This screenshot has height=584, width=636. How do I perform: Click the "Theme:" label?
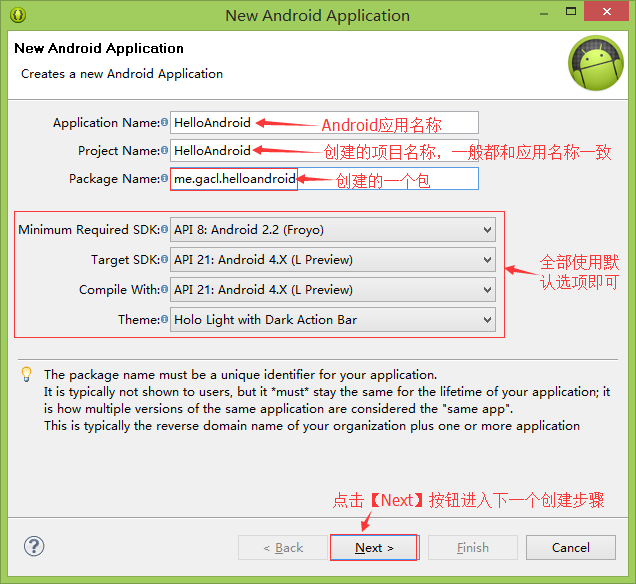click(x=139, y=320)
